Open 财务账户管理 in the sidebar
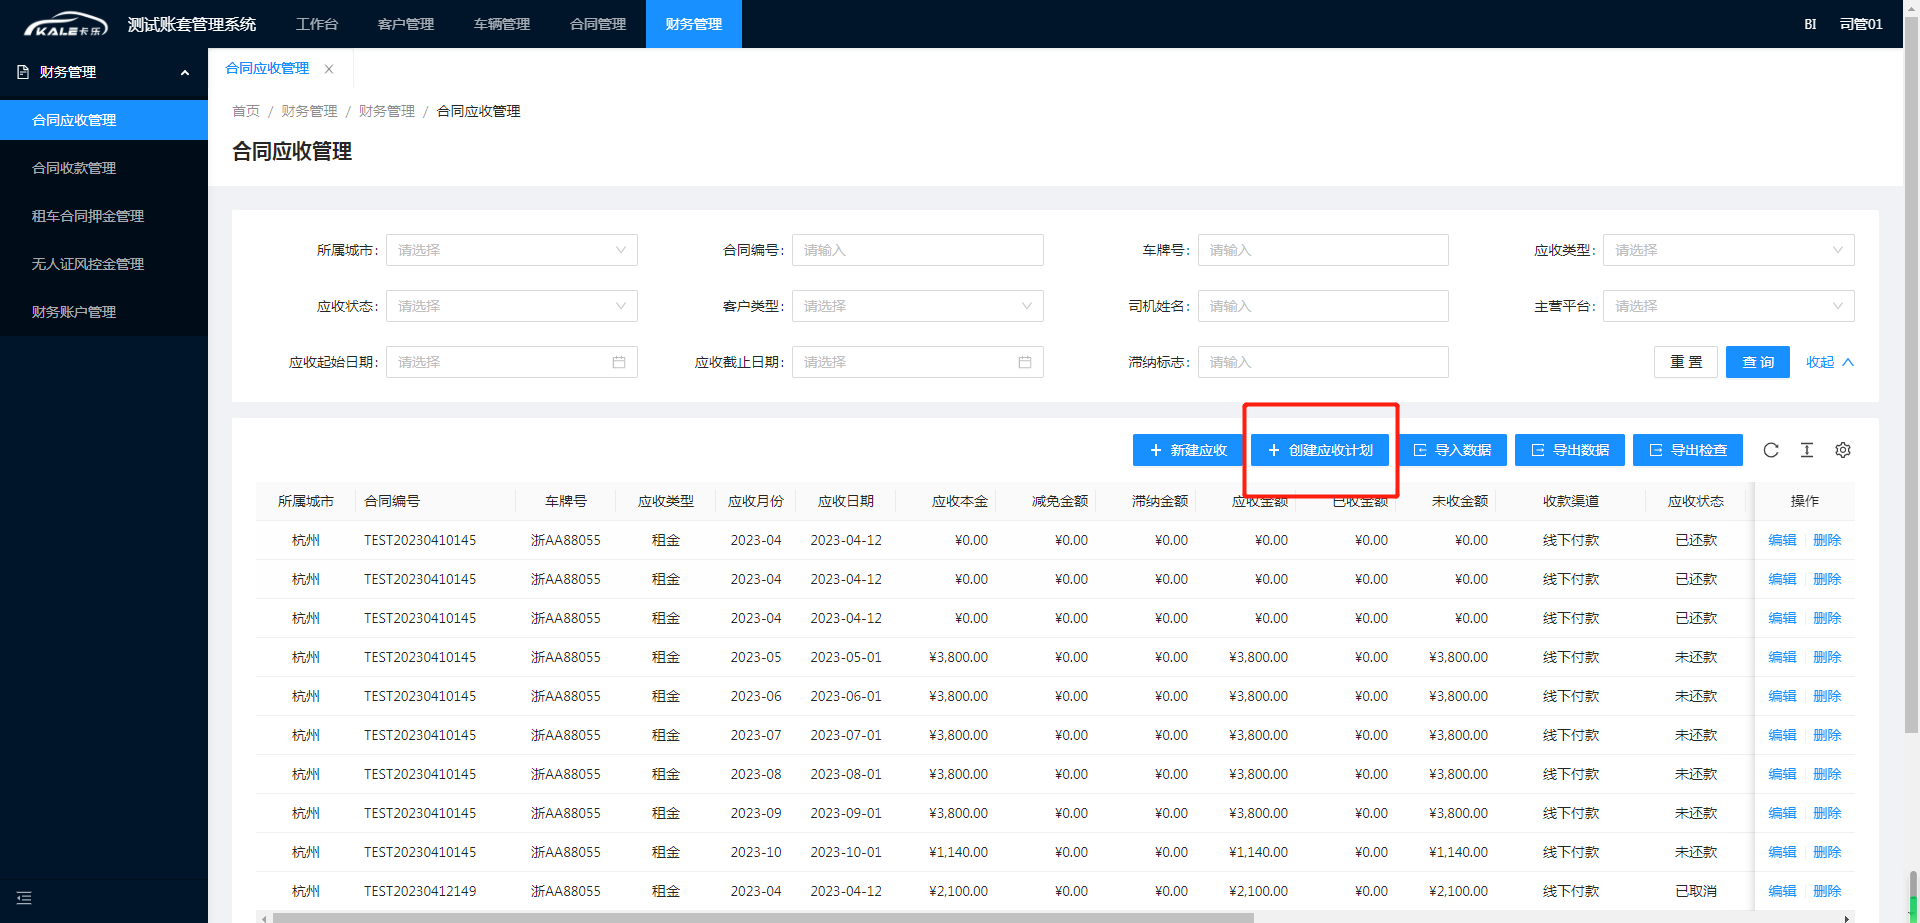Image resolution: width=1920 pixels, height=923 pixels. tap(104, 312)
